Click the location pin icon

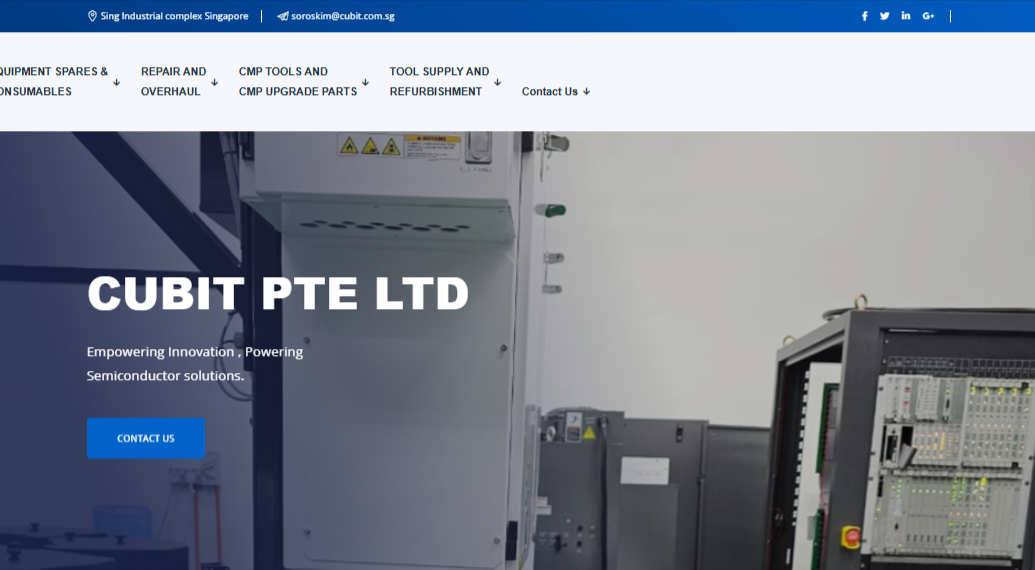point(93,16)
